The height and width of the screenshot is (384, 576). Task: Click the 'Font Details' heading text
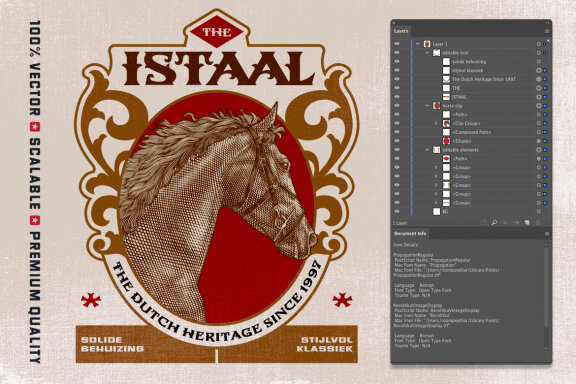click(405, 245)
